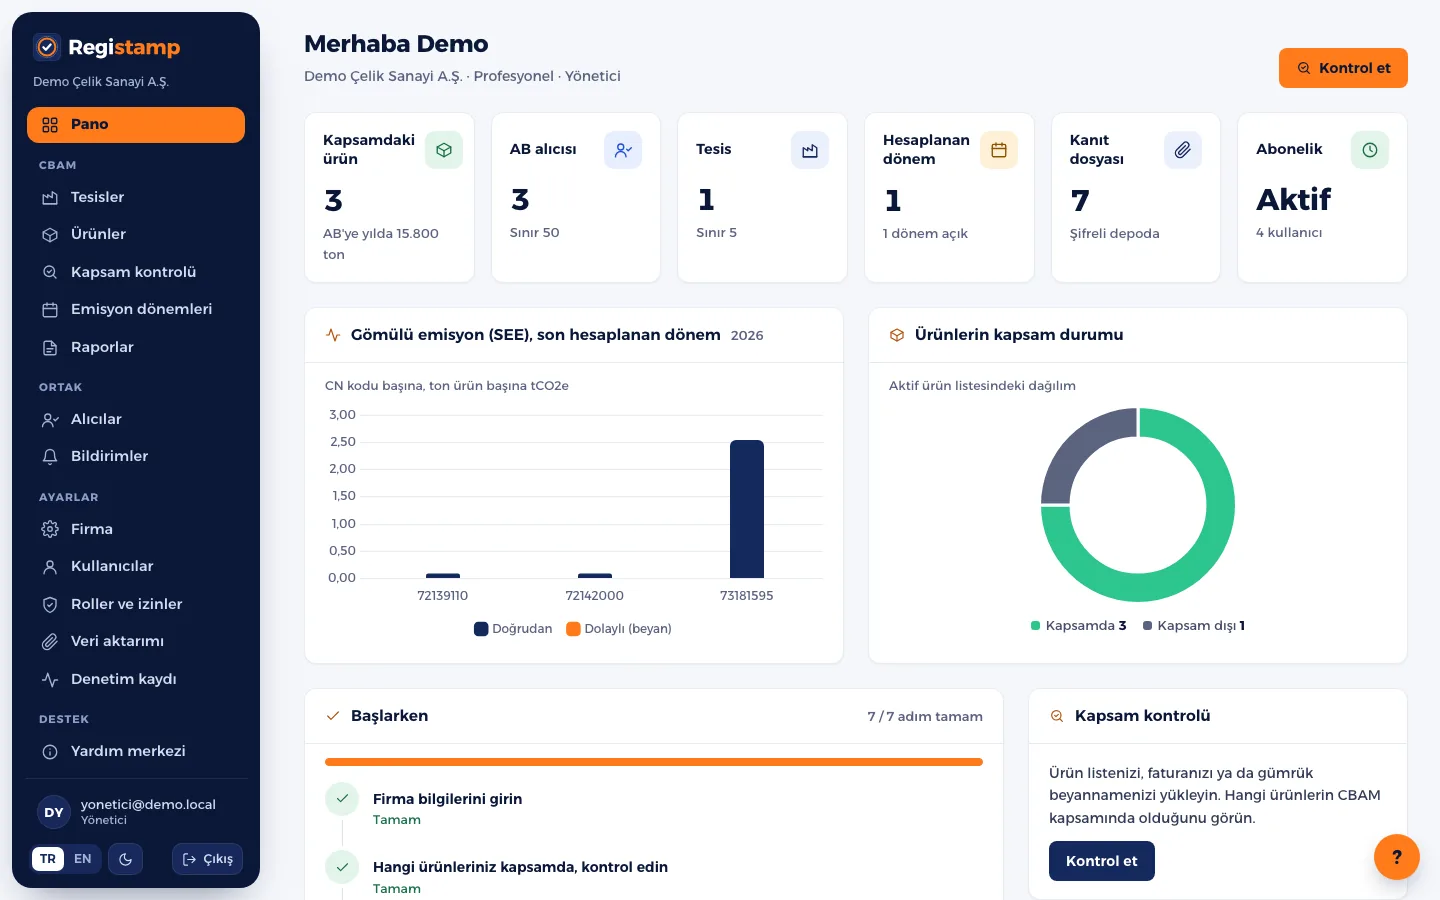
Task: Click the person icon on AB alıcısı card
Action: point(623,150)
